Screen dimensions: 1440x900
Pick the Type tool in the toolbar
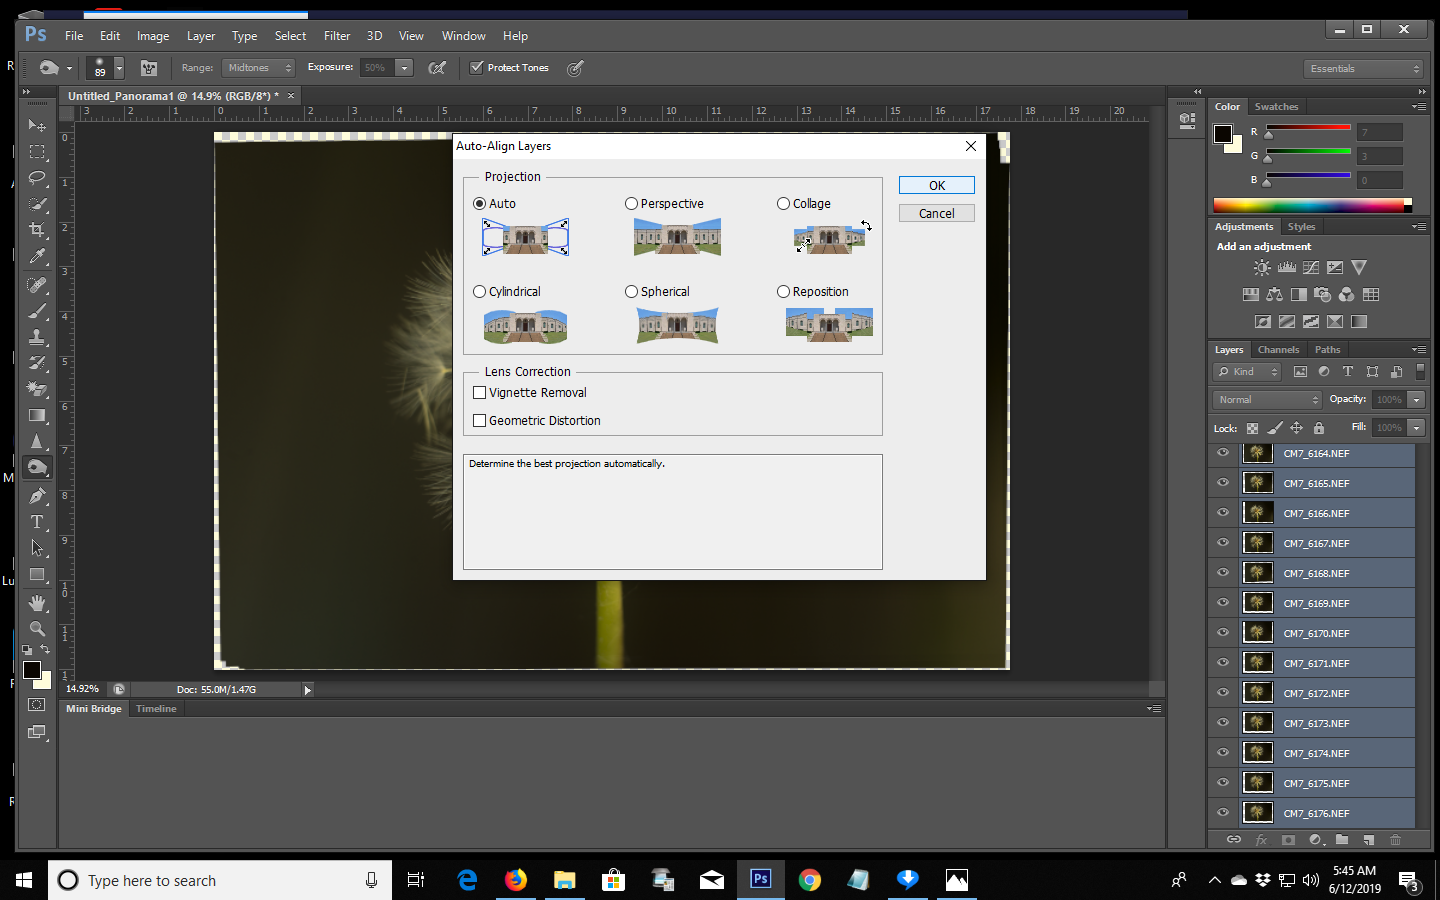tap(37, 522)
